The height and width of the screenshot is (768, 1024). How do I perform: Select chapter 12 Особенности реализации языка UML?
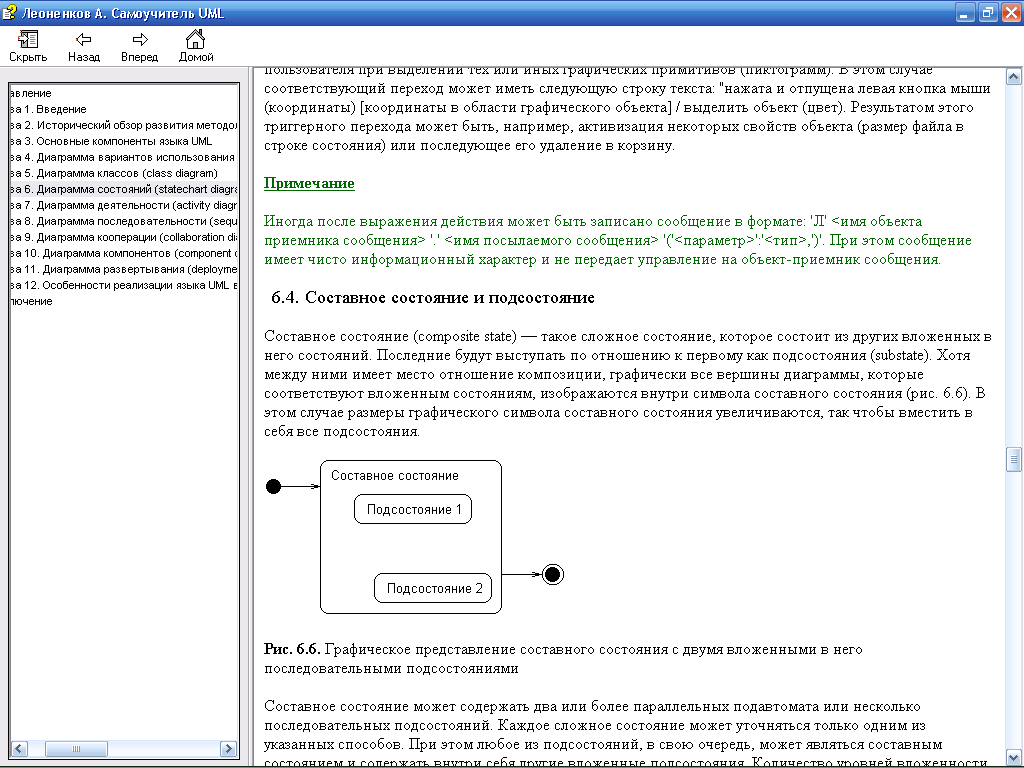(124, 285)
